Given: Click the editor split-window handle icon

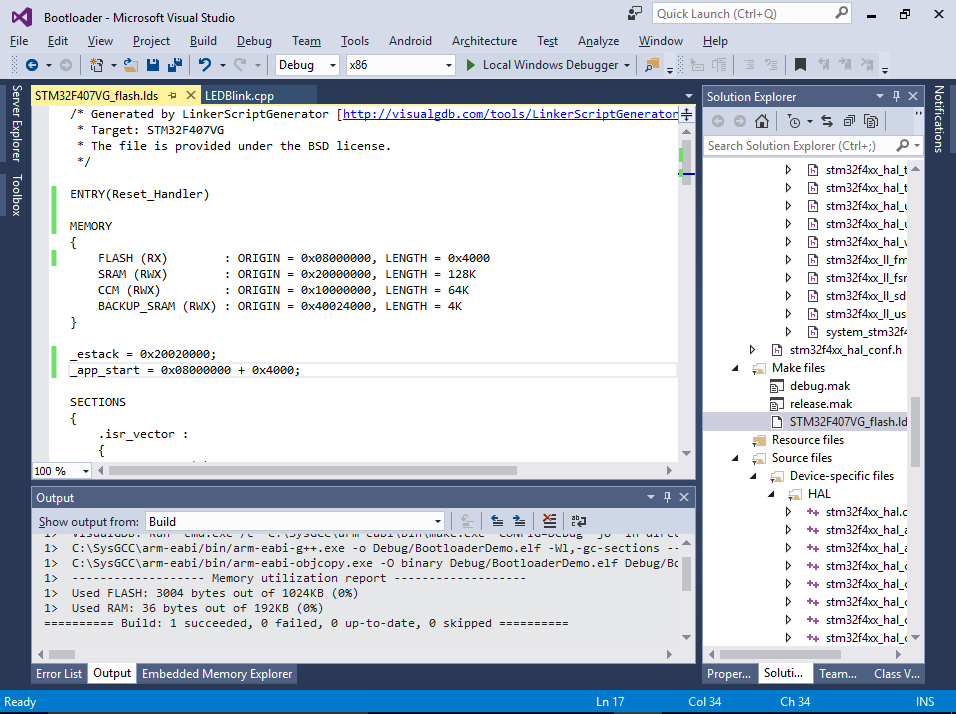Looking at the screenshot, I should [x=687, y=114].
